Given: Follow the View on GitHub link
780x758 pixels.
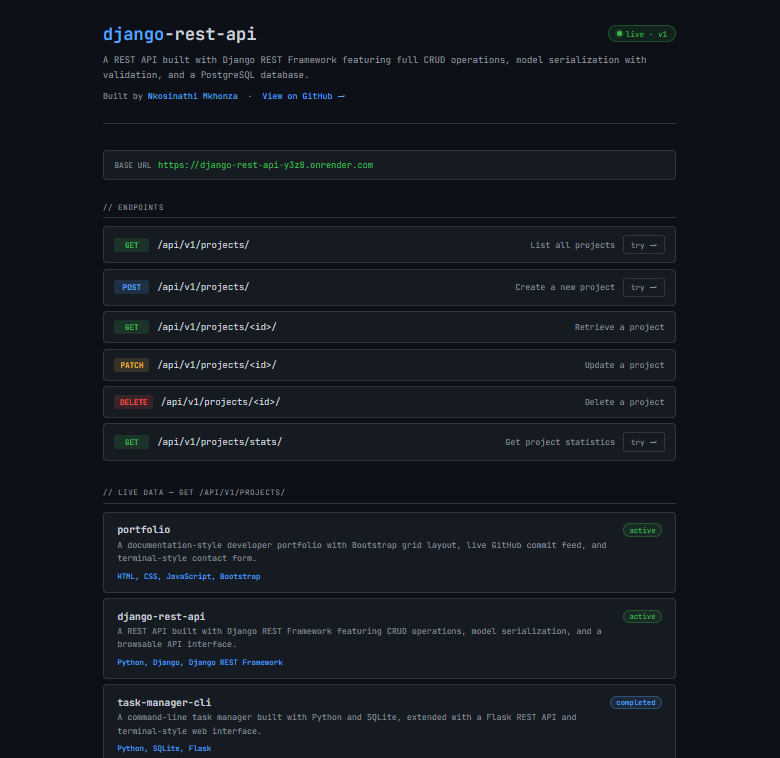Looking at the screenshot, I should coord(303,96).
